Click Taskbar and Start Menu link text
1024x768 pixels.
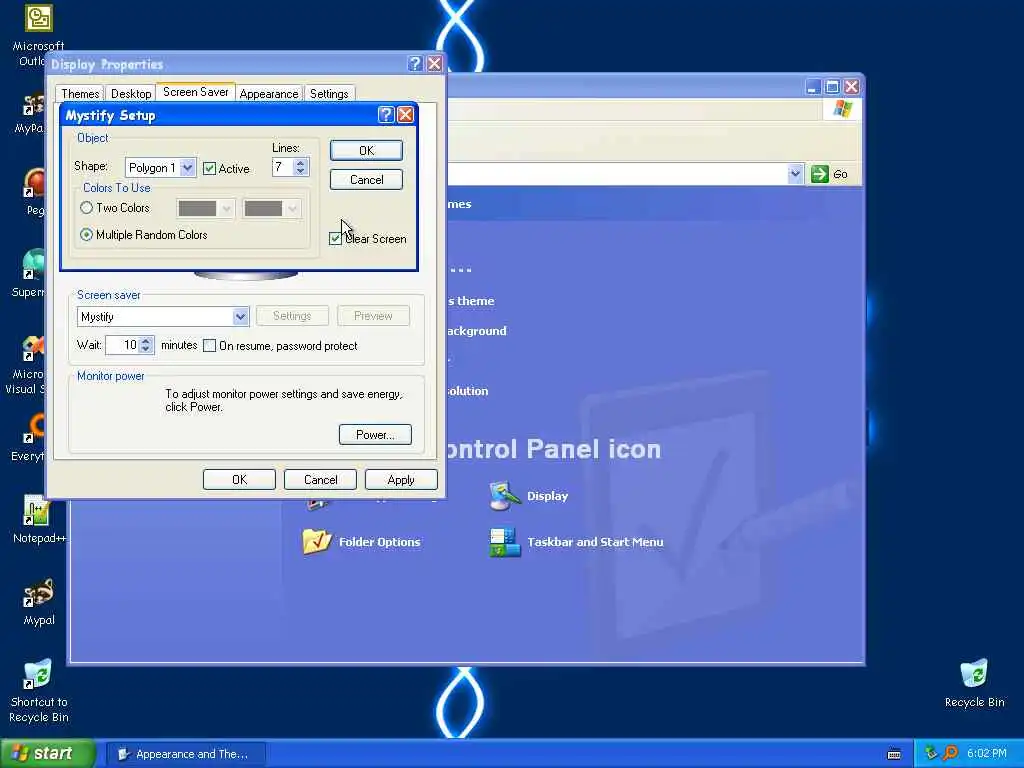[595, 542]
